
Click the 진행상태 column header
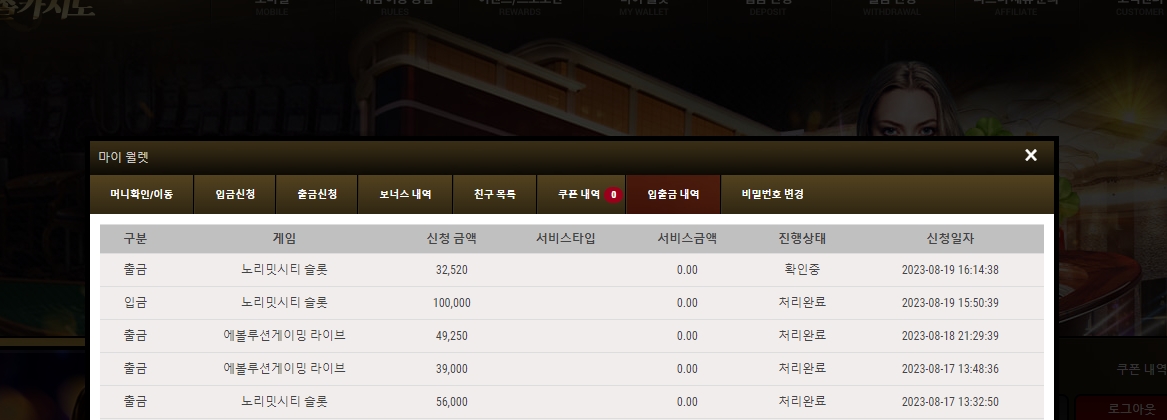pyautogui.click(x=802, y=238)
